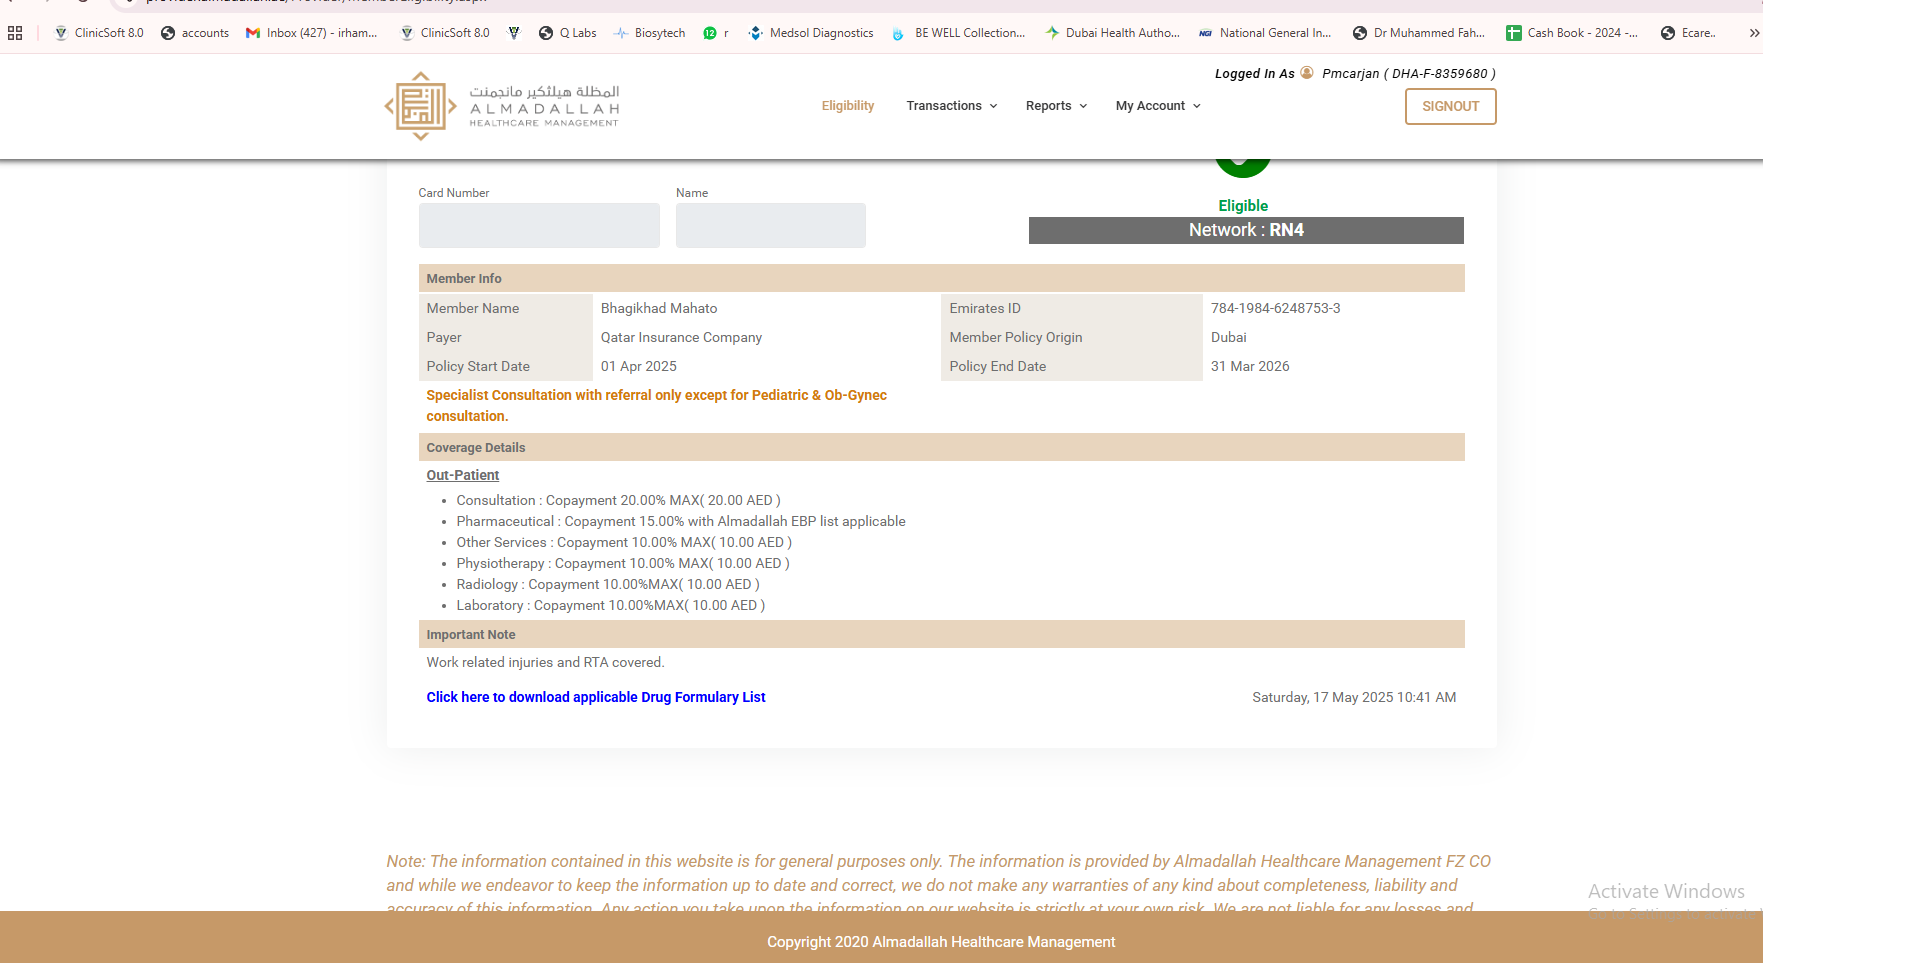Viewport: 1910px width, 963px height.
Task: Open the Gmail Inbox (427) bookmark
Action: tap(312, 33)
